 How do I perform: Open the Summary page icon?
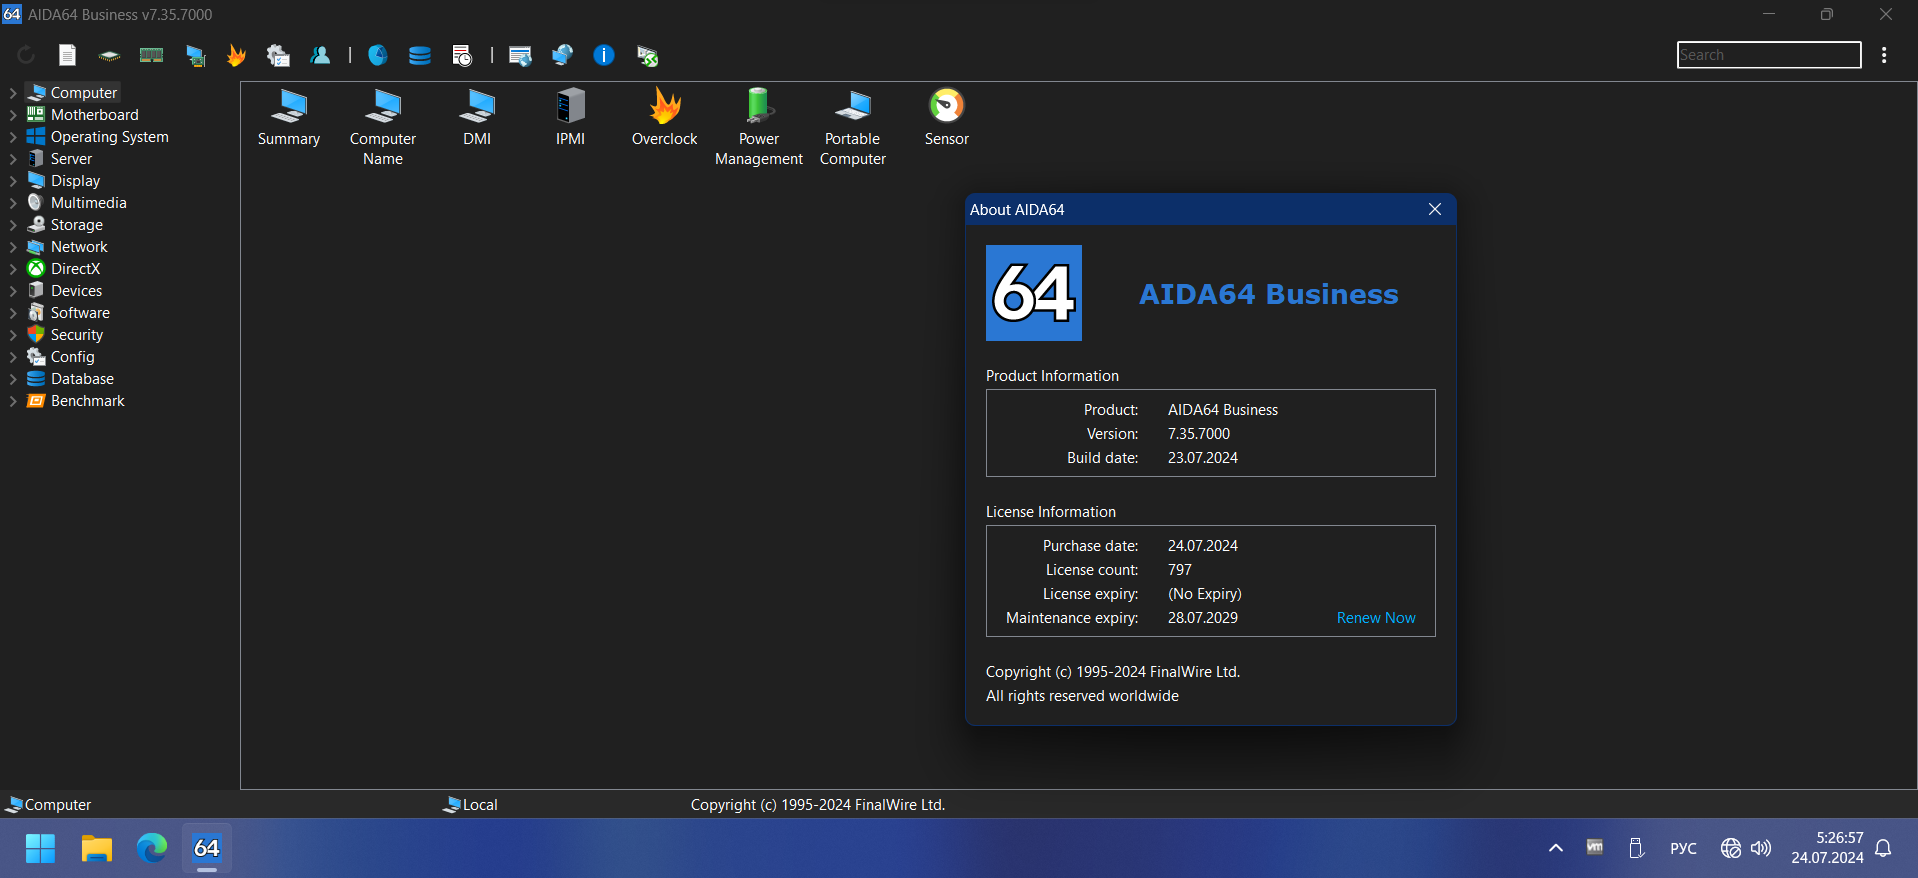point(289,118)
